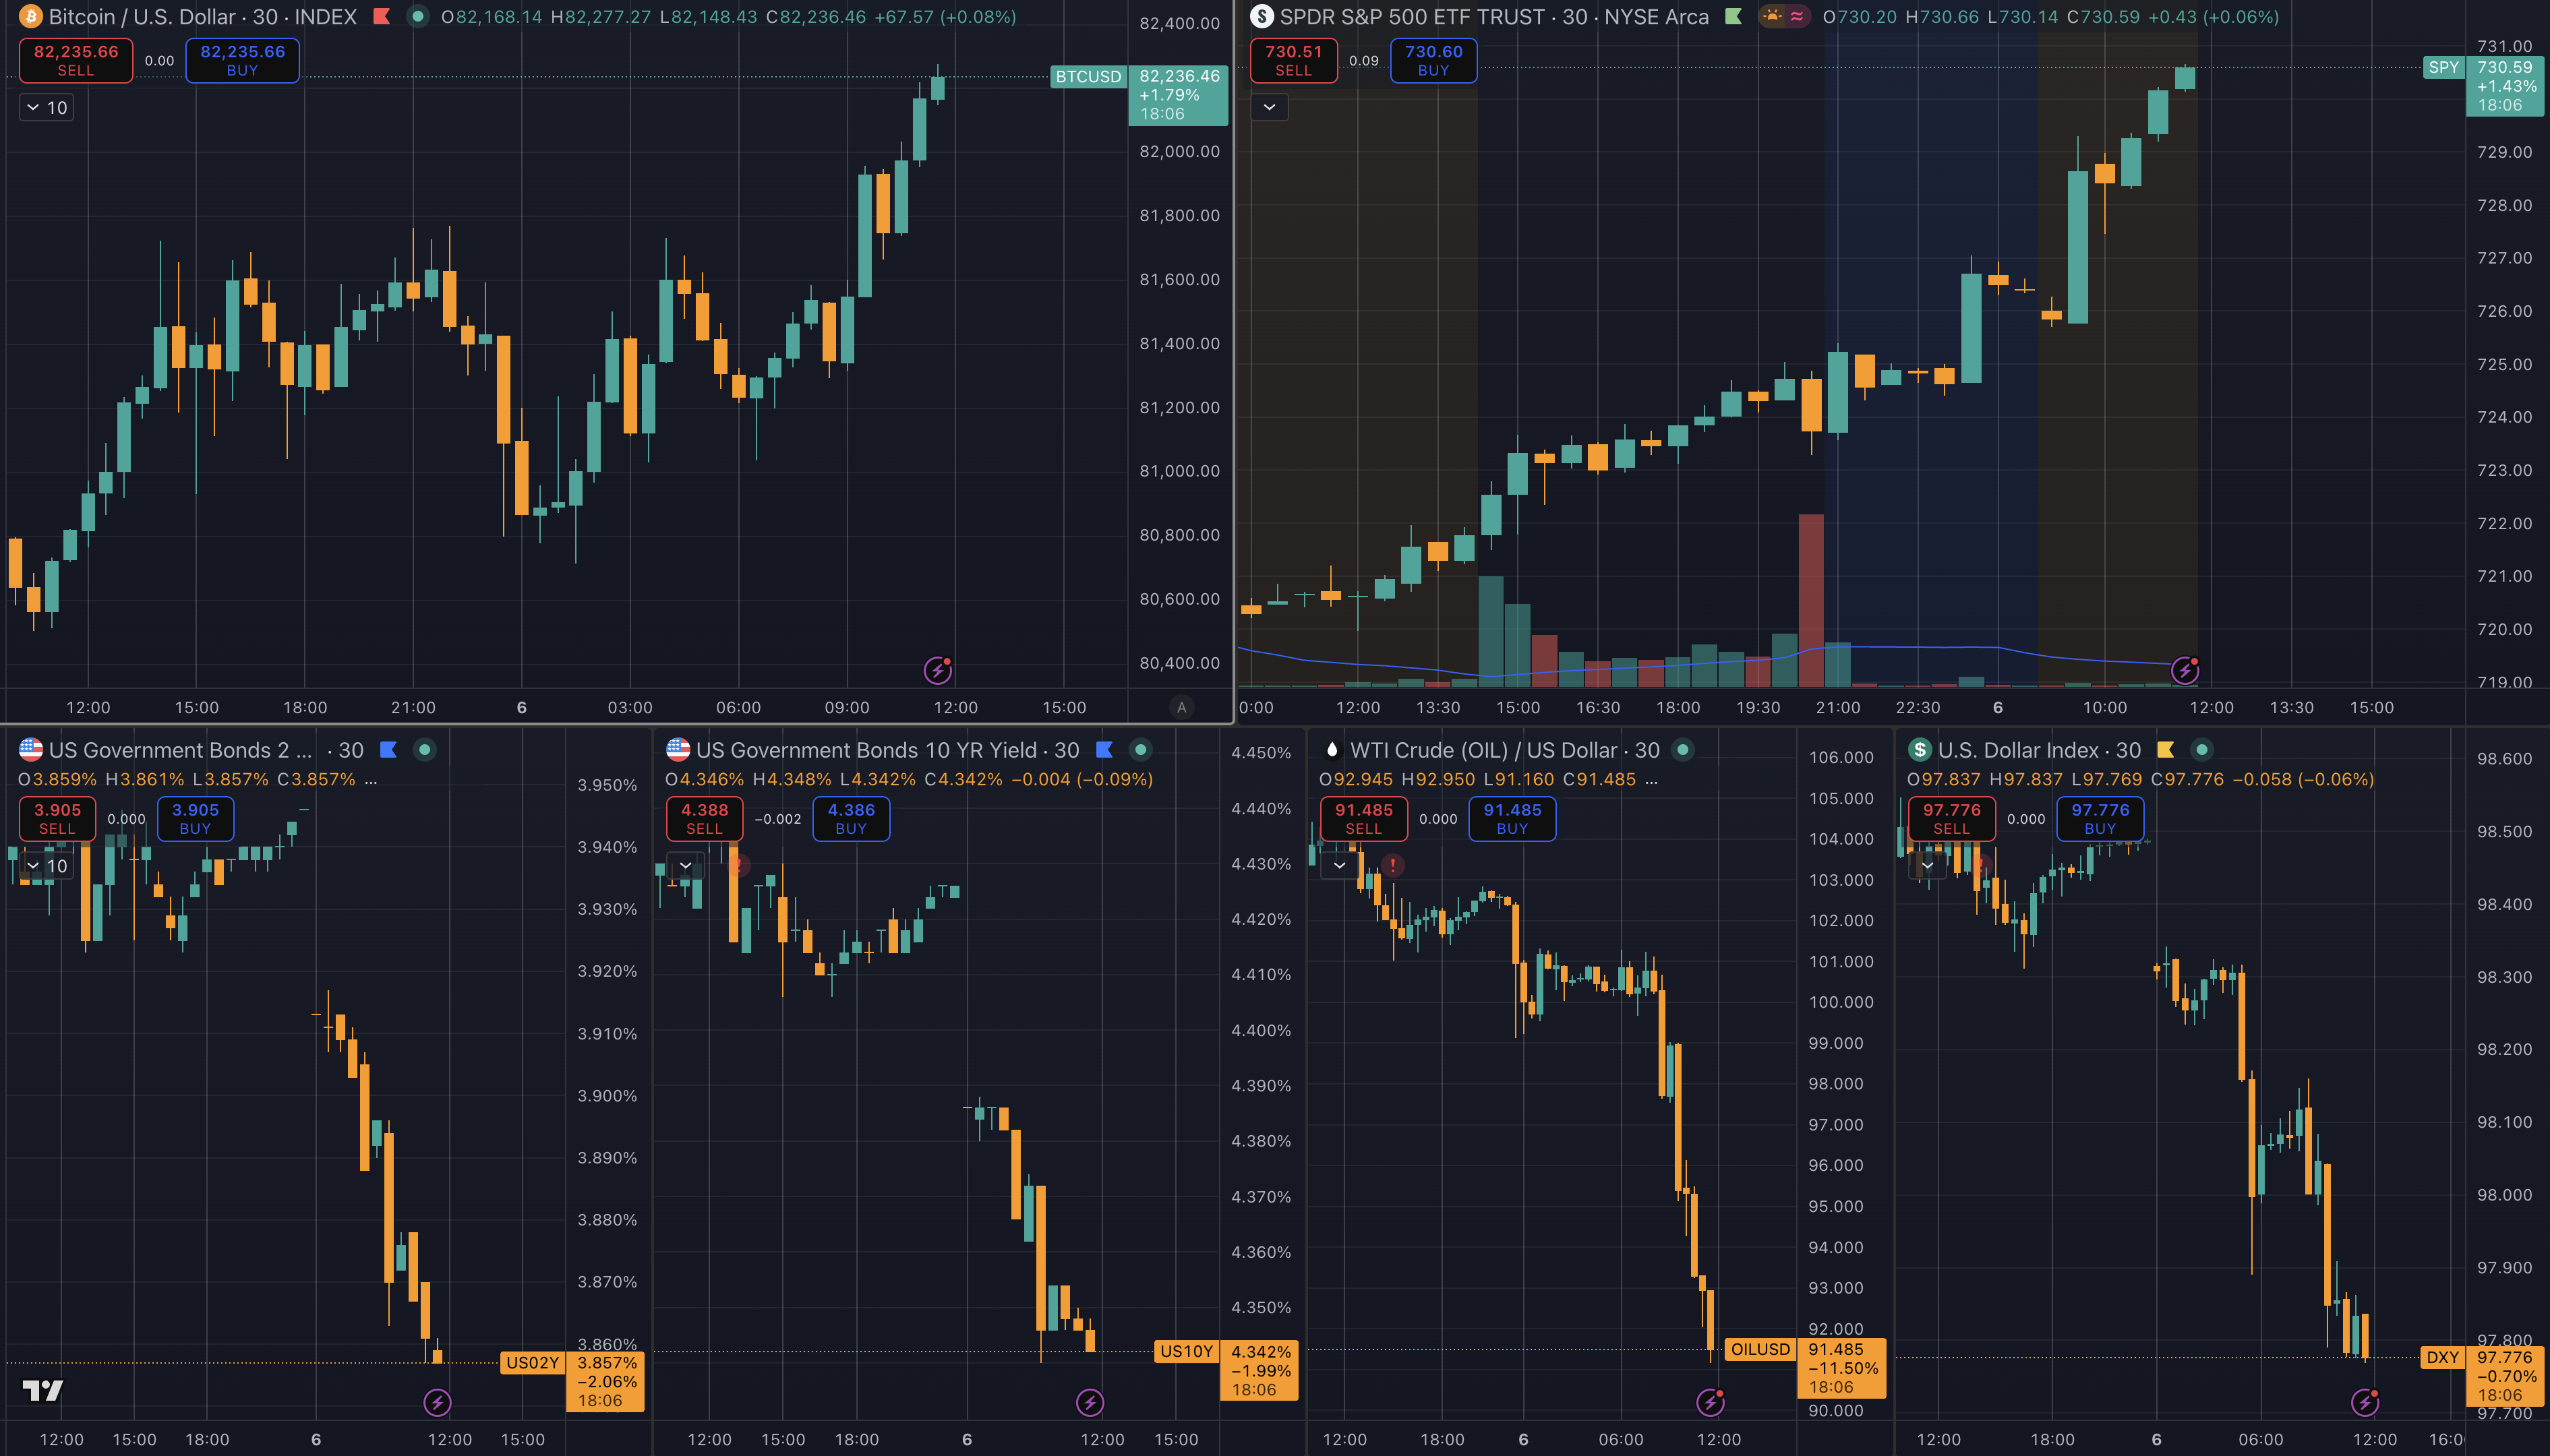Click the red flag on Bitcoin chart
2550x1456 pixels.
coord(381,17)
